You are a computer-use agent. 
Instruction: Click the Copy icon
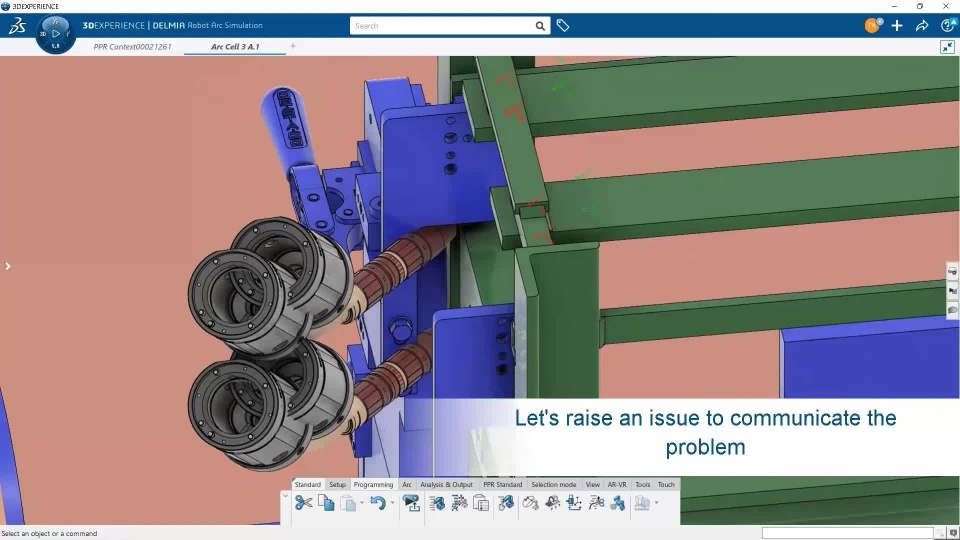(326, 503)
